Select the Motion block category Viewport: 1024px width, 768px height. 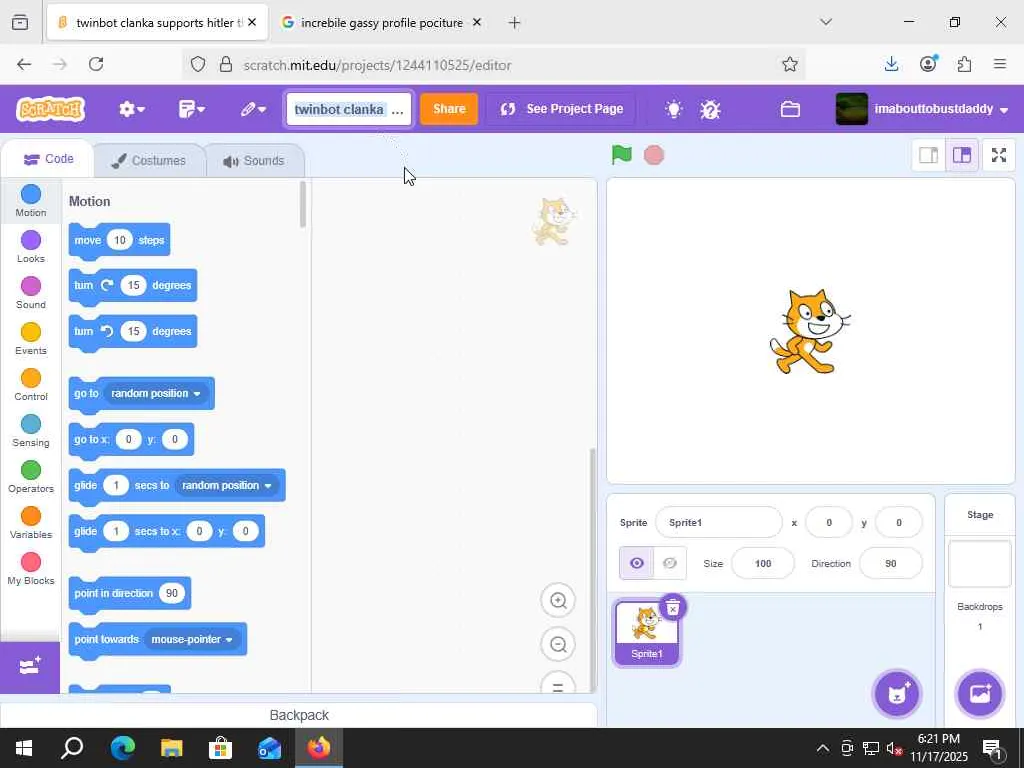point(31,201)
